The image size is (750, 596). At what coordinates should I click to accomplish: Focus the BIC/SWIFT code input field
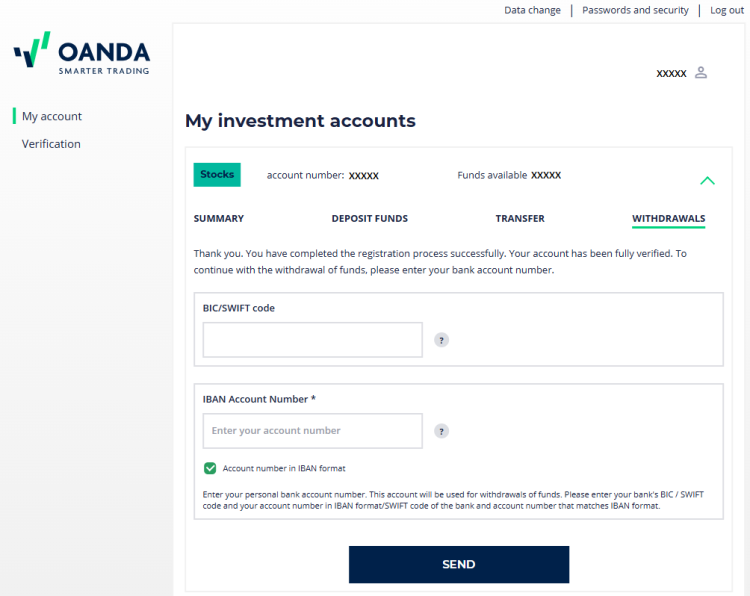click(312, 340)
